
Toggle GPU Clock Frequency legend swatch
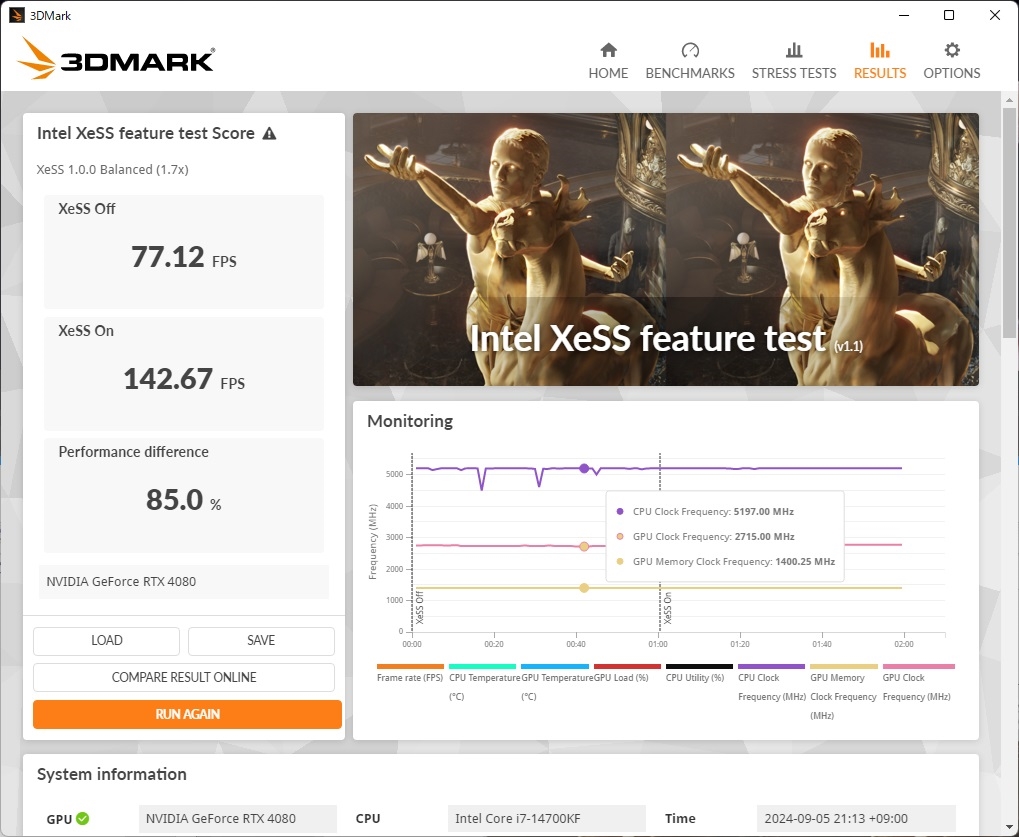pyautogui.click(x=919, y=667)
